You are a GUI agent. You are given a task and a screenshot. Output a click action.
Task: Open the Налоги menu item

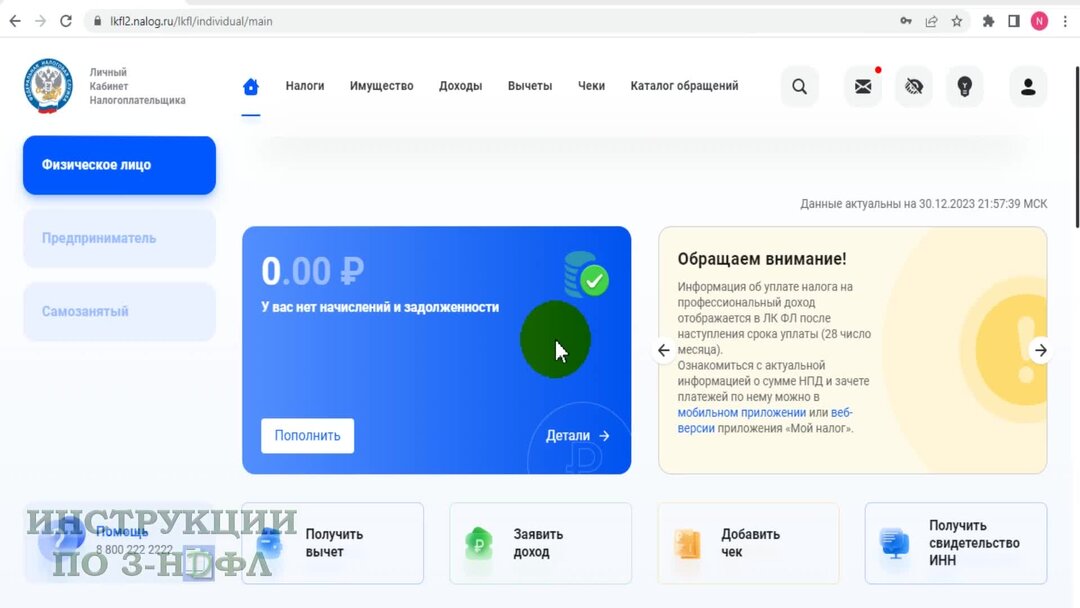click(305, 86)
